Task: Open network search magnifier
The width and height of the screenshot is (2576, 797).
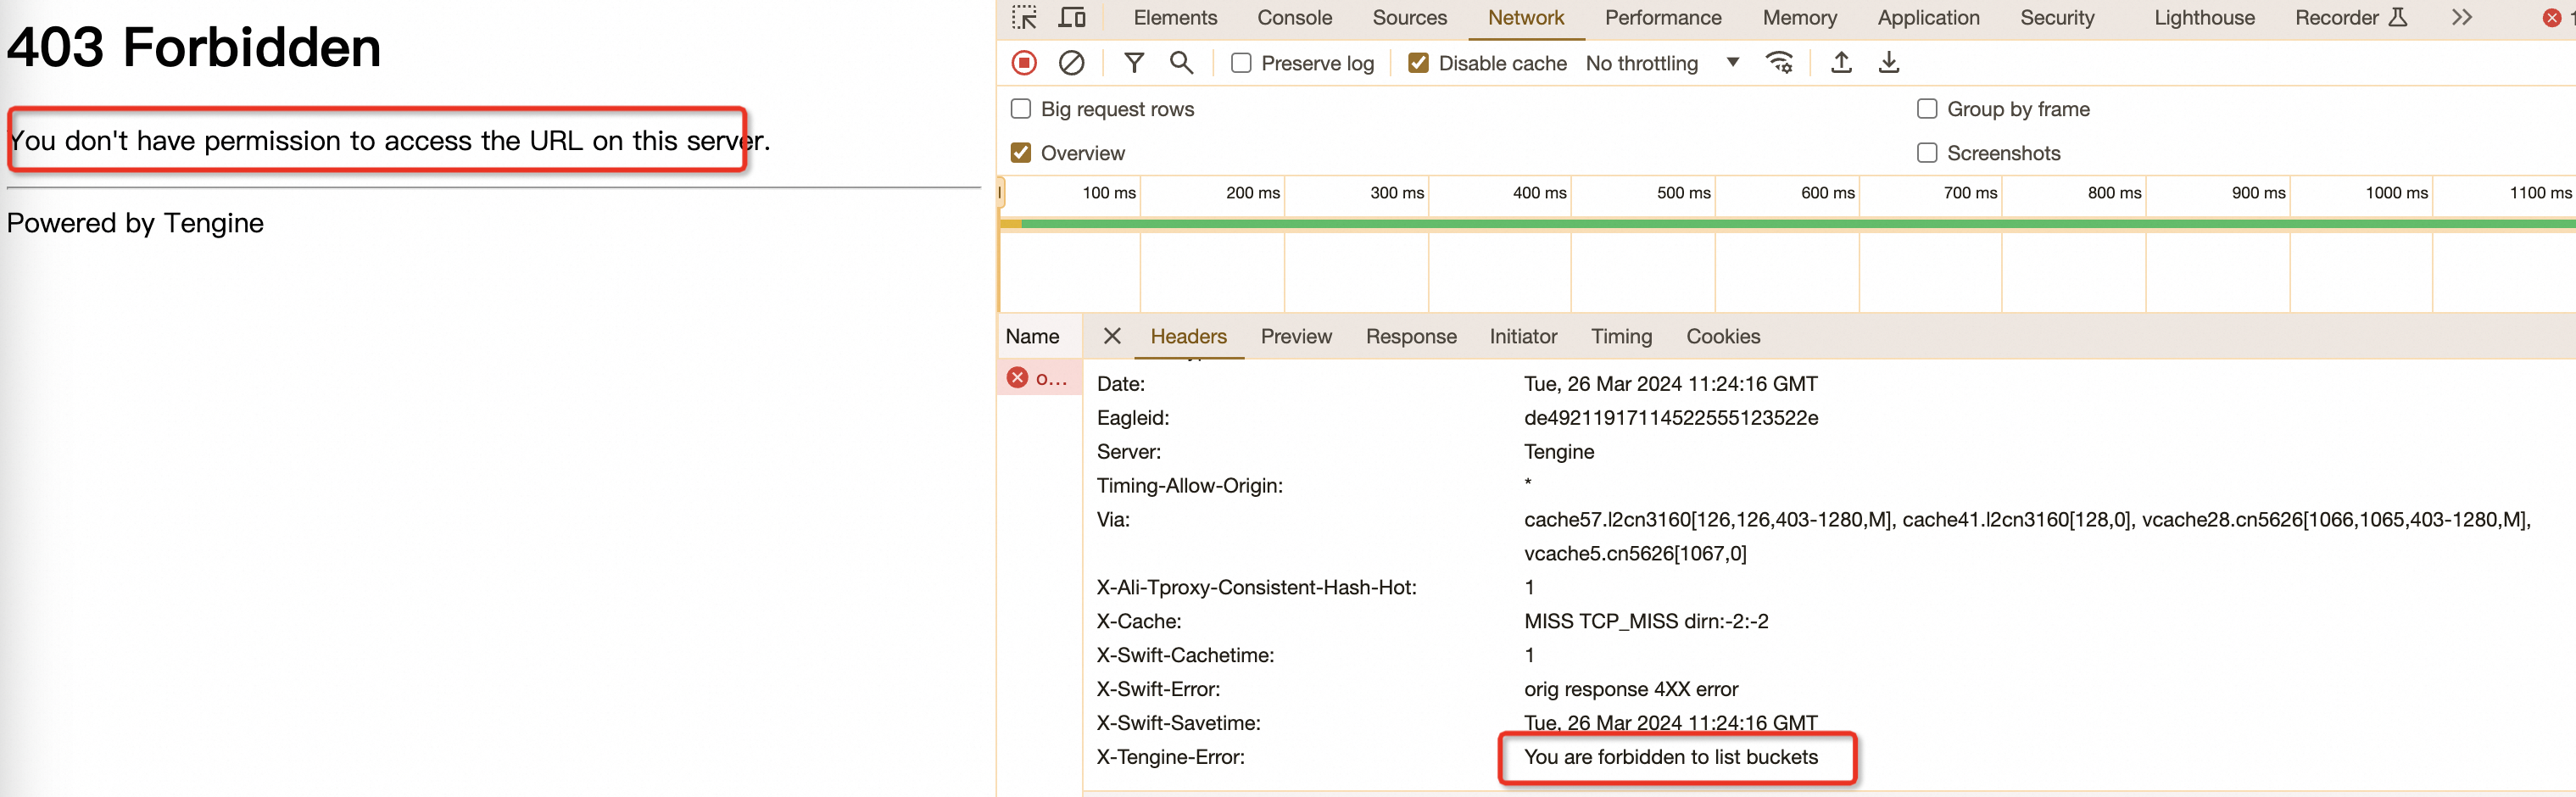Action: click(x=1181, y=63)
